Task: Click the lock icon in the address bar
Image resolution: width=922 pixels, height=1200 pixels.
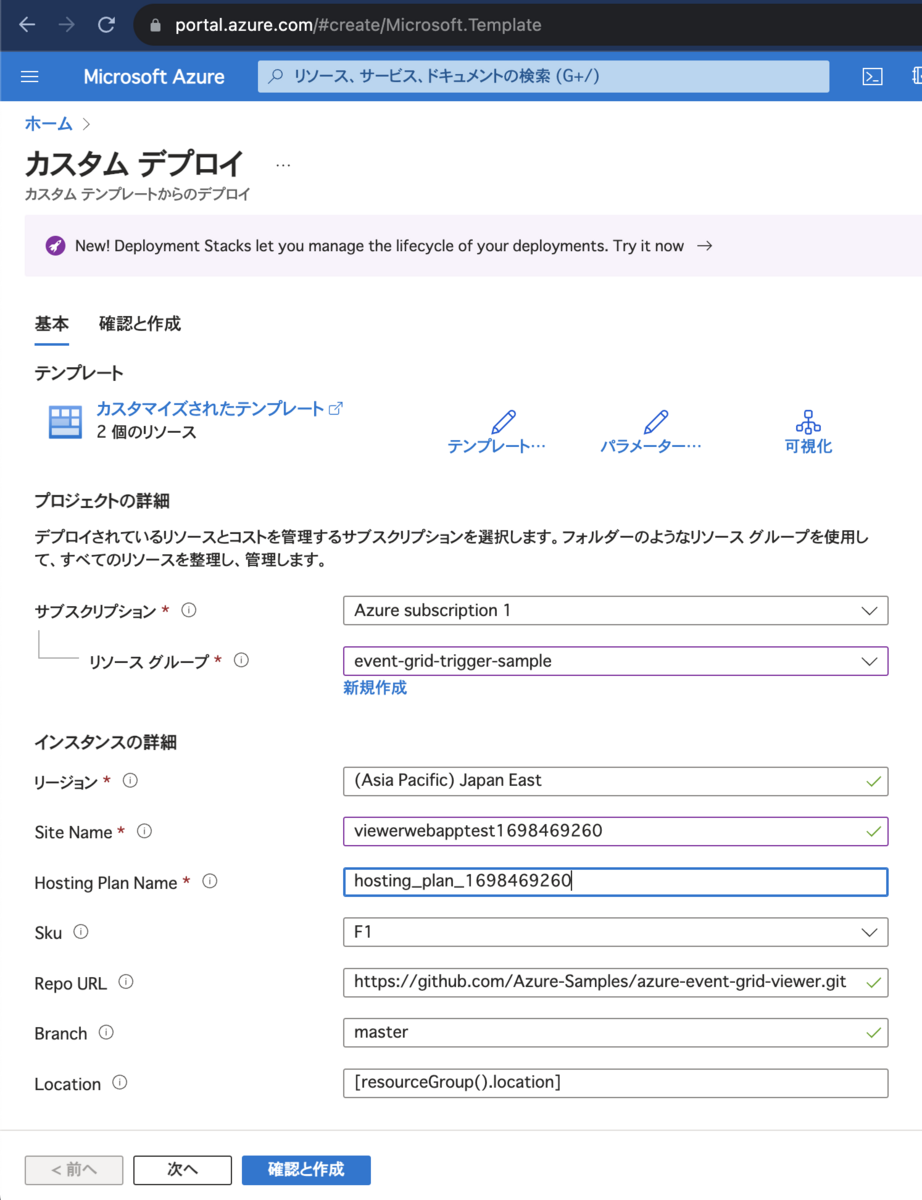Action: [x=155, y=26]
